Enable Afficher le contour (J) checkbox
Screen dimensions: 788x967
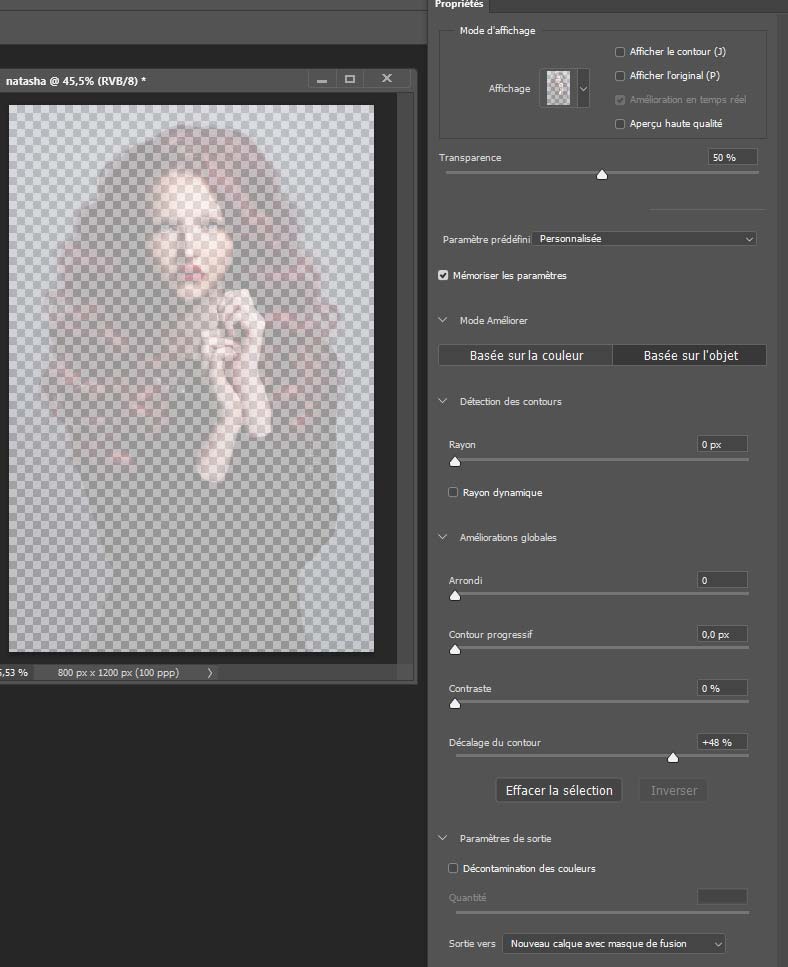tap(620, 52)
